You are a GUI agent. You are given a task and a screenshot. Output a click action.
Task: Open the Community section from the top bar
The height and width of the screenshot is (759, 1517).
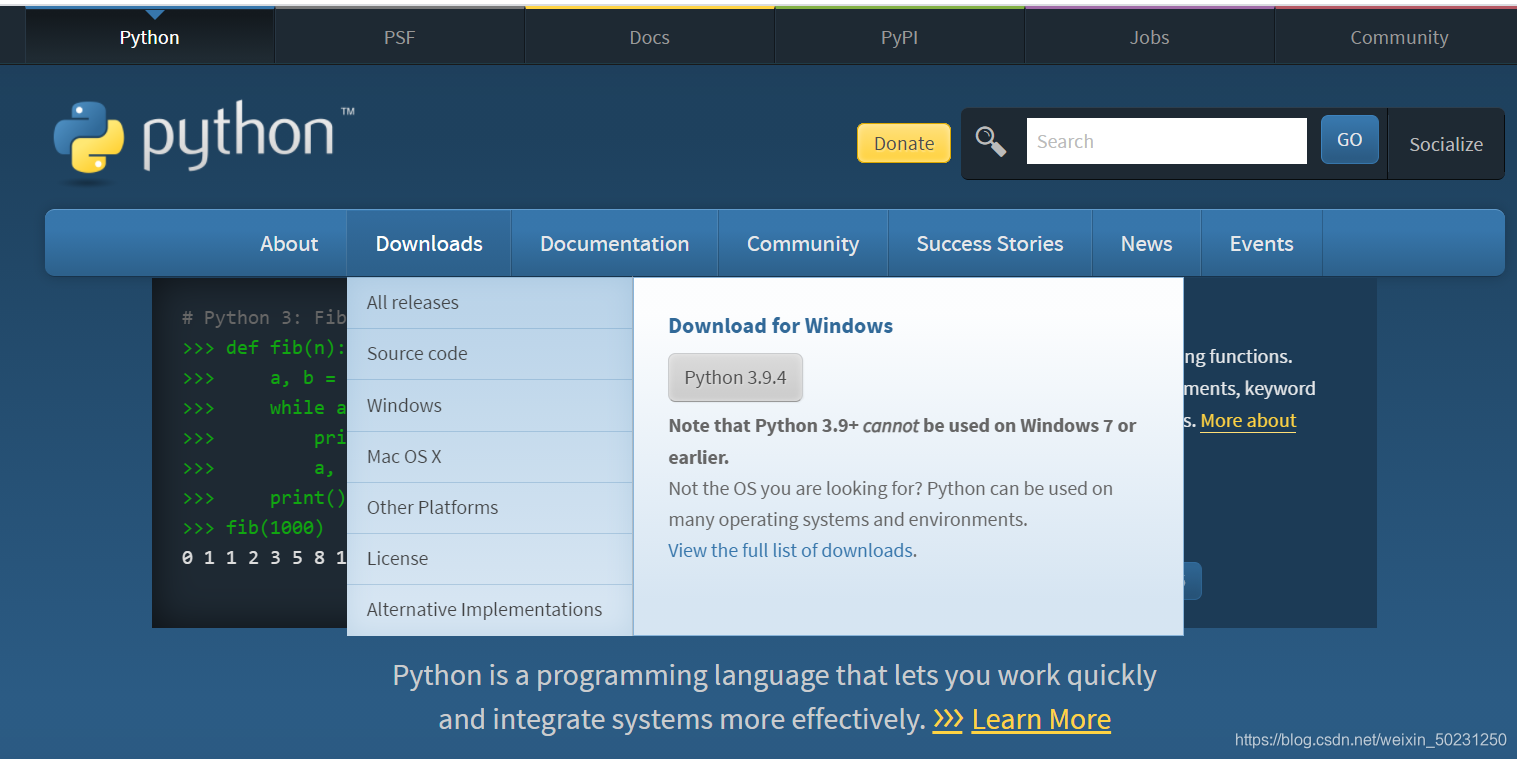click(x=1399, y=36)
